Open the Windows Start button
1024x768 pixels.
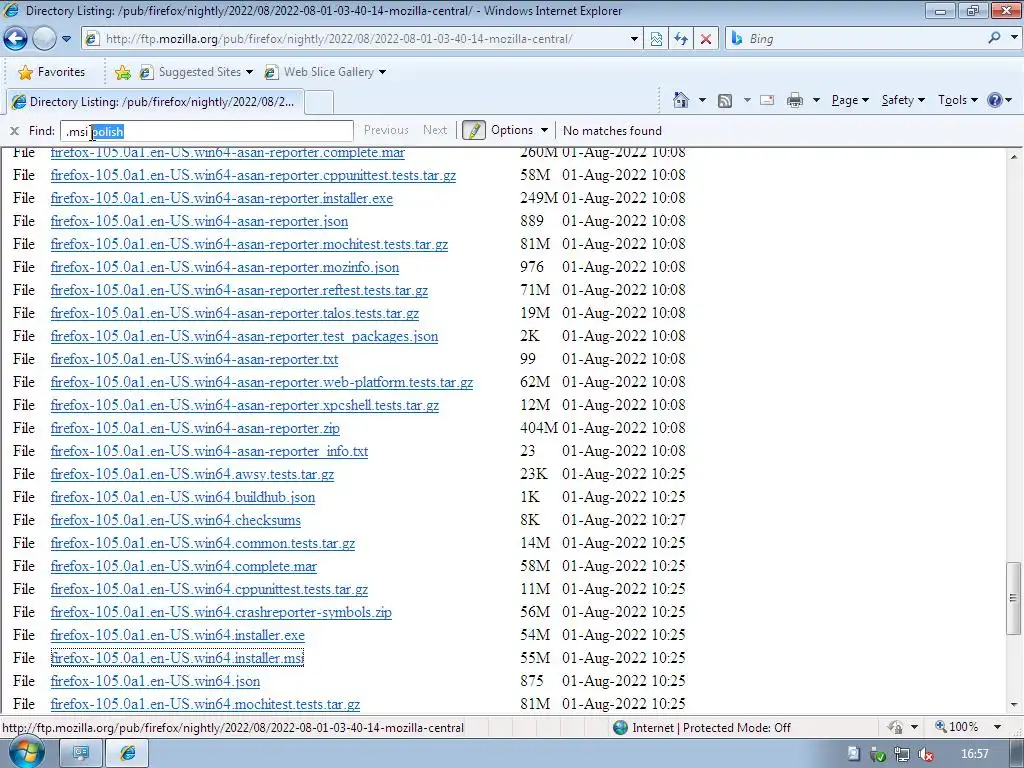tap(25, 753)
